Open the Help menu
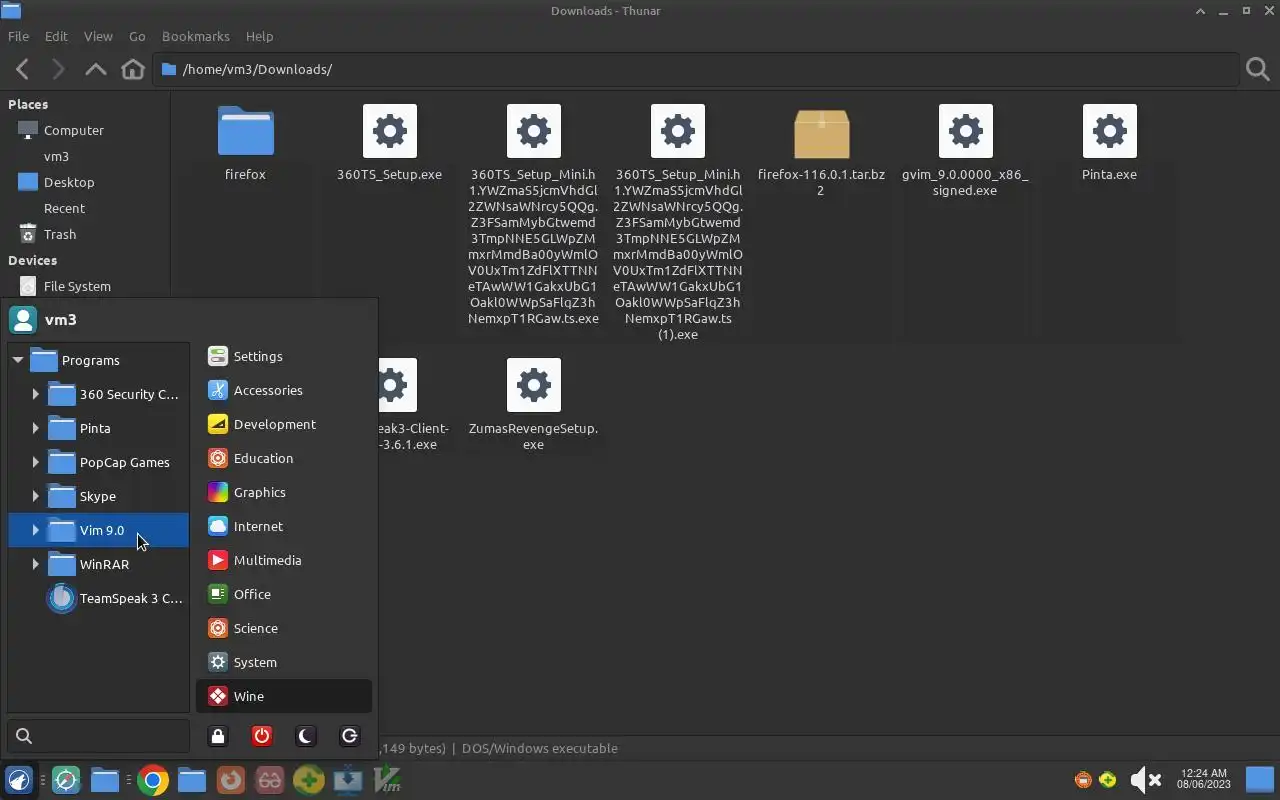The height and width of the screenshot is (800, 1280). click(259, 36)
